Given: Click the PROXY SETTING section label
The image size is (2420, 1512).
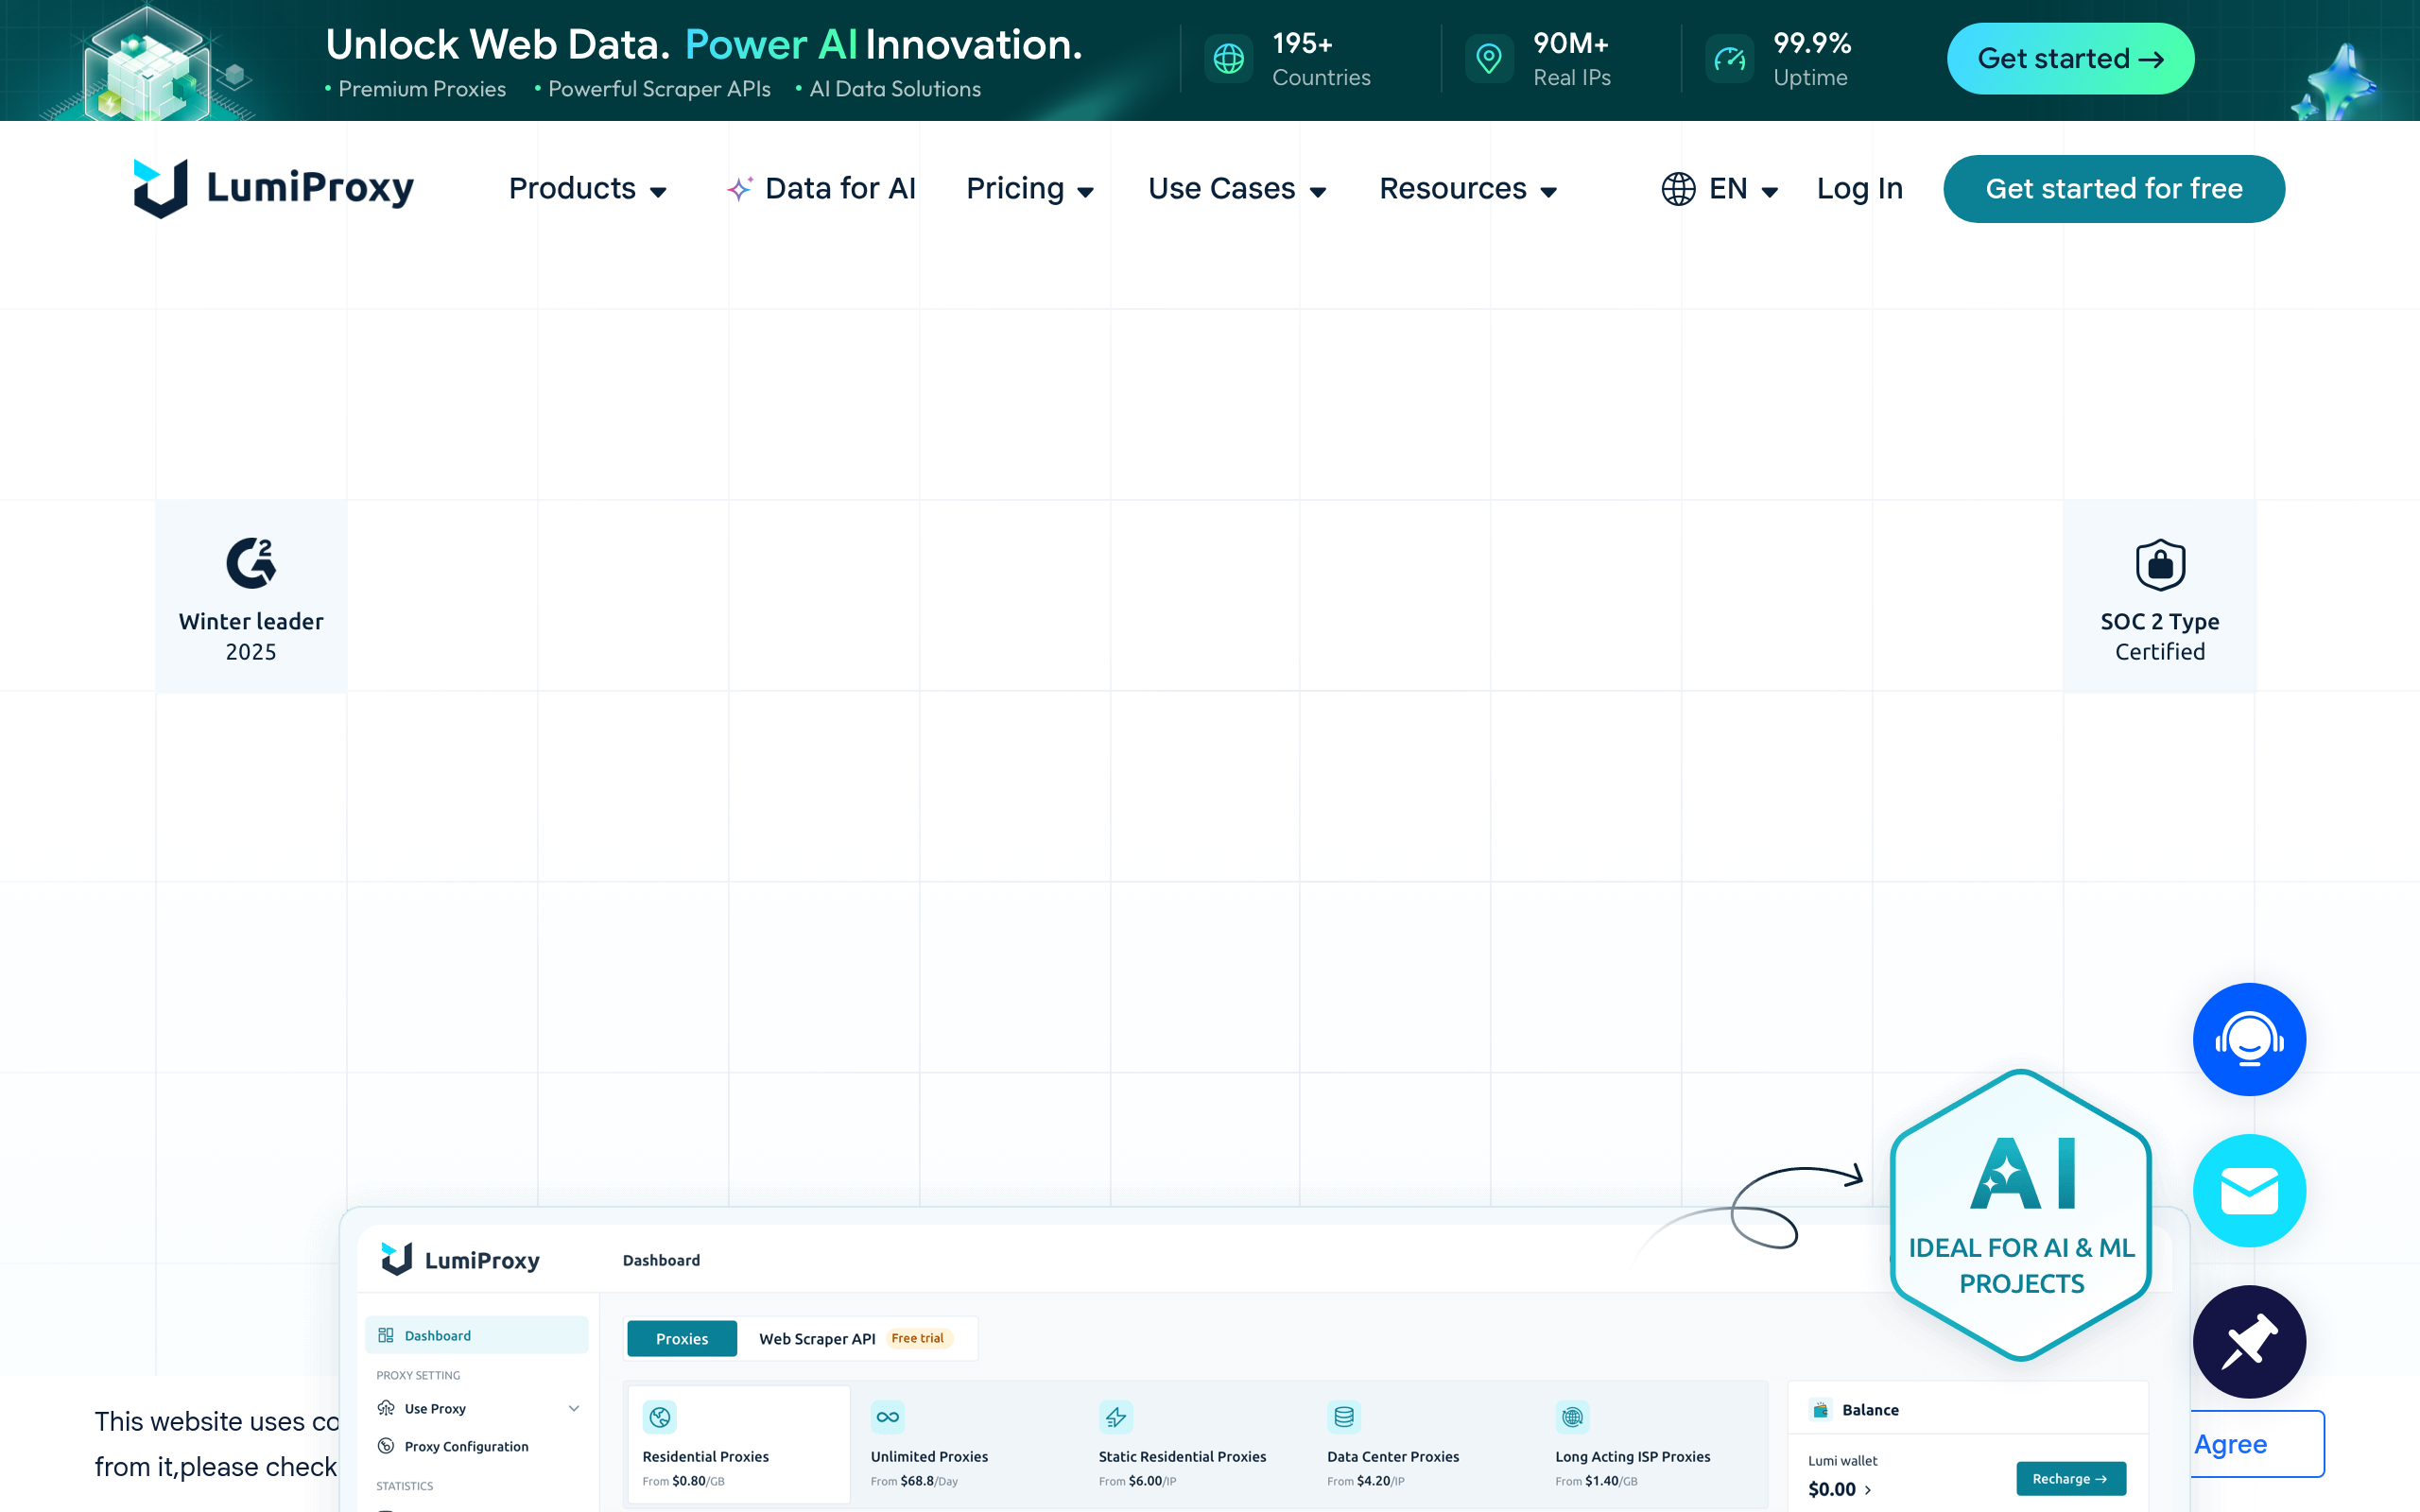Looking at the screenshot, I should point(418,1375).
